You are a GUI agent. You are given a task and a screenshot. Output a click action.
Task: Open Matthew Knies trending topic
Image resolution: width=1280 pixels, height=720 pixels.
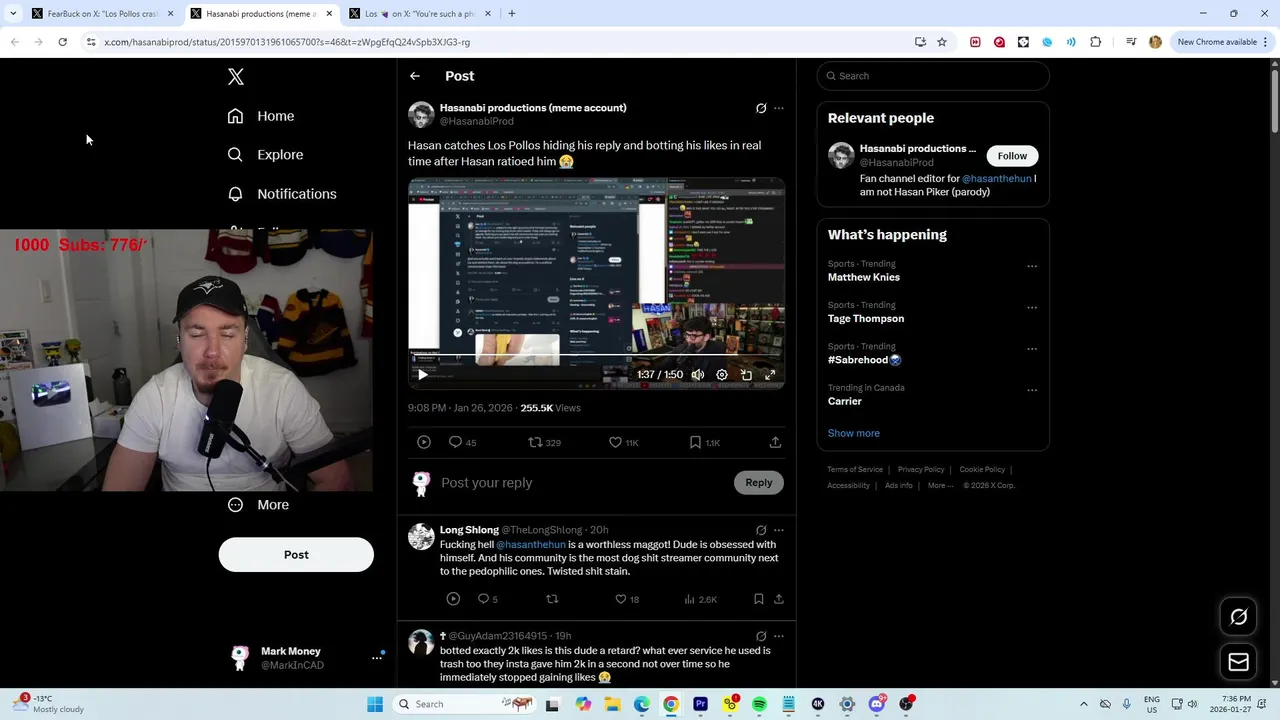[864, 277]
